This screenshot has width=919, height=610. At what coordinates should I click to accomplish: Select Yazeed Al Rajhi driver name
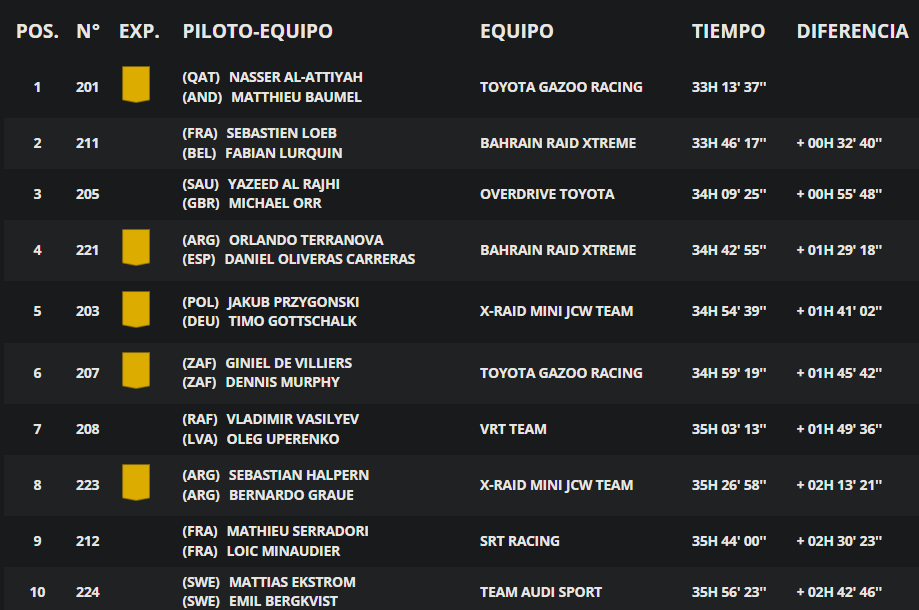(x=284, y=184)
